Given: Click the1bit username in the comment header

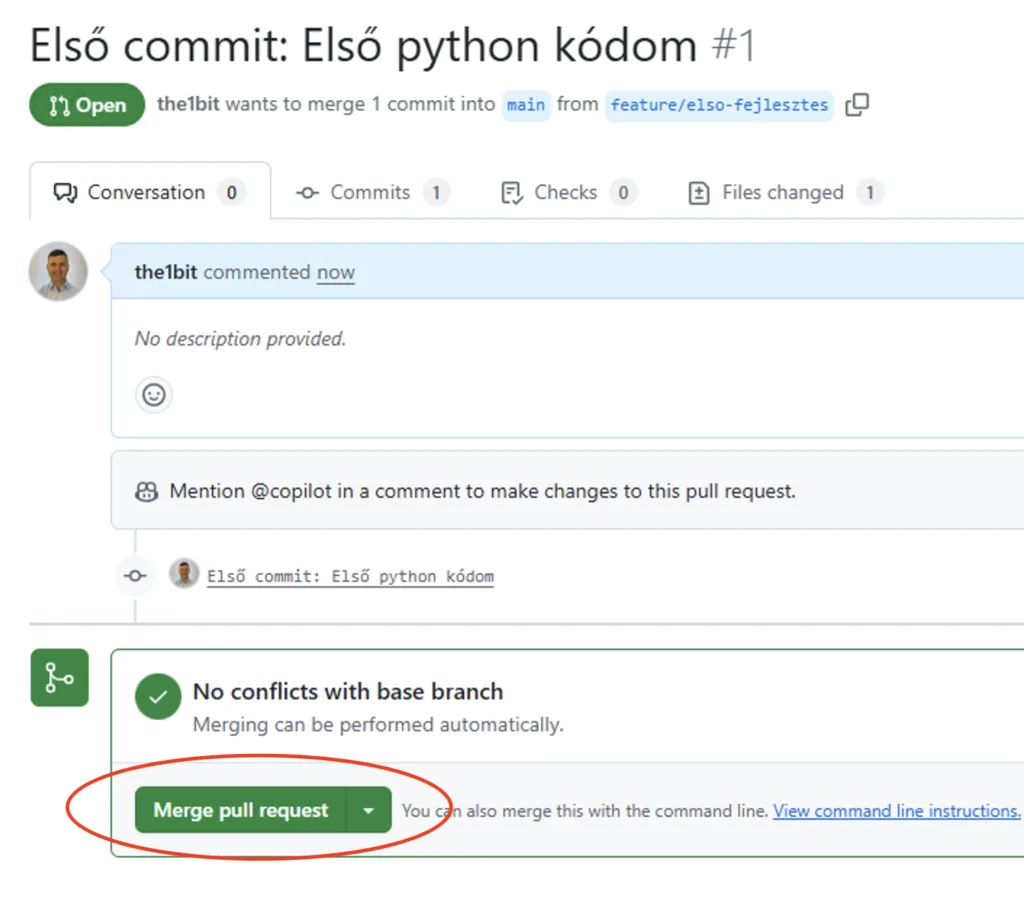Looking at the screenshot, I should pos(166,272).
